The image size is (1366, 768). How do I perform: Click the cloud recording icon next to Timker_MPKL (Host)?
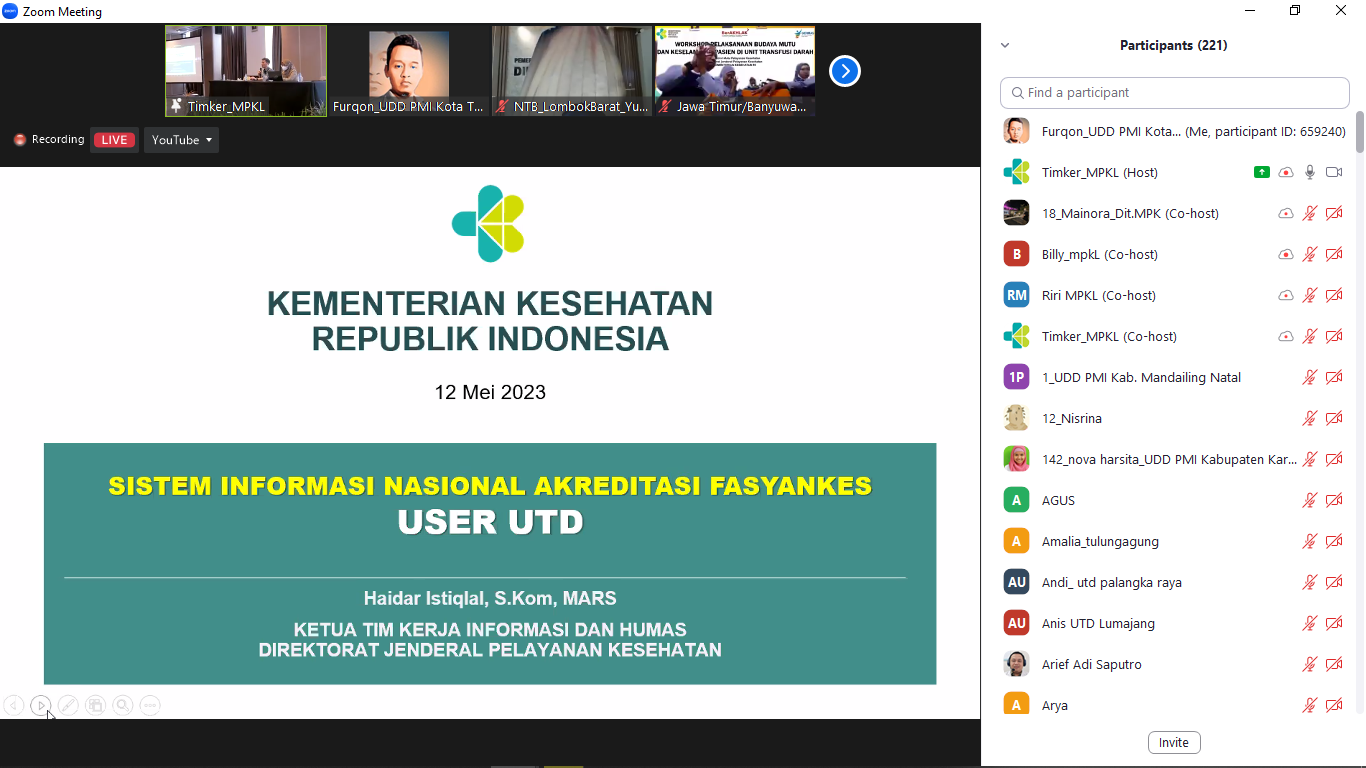tap(1286, 172)
